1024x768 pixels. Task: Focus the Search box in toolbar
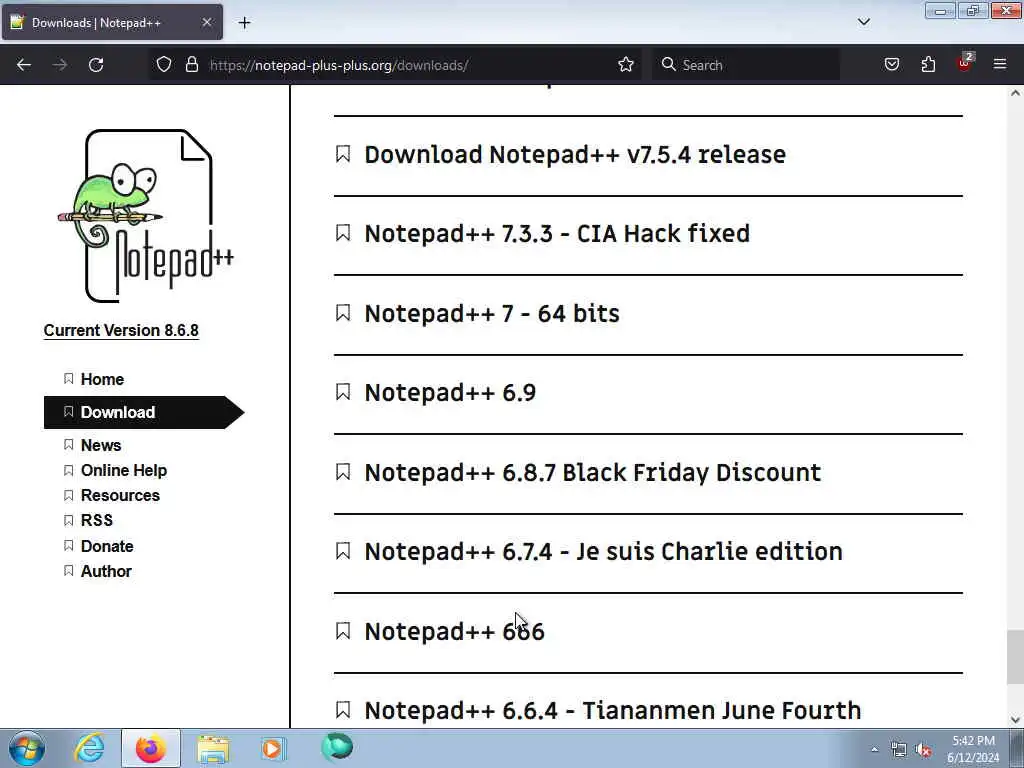pyautogui.click(x=746, y=65)
